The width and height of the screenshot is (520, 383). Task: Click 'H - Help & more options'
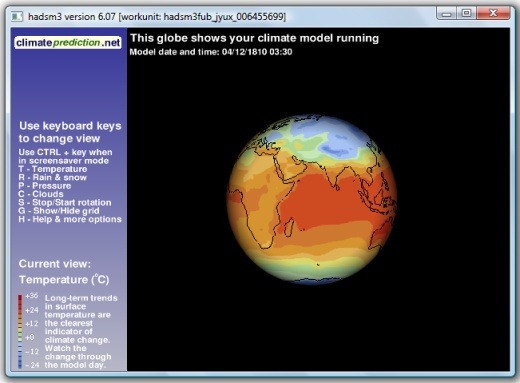coord(70,219)
